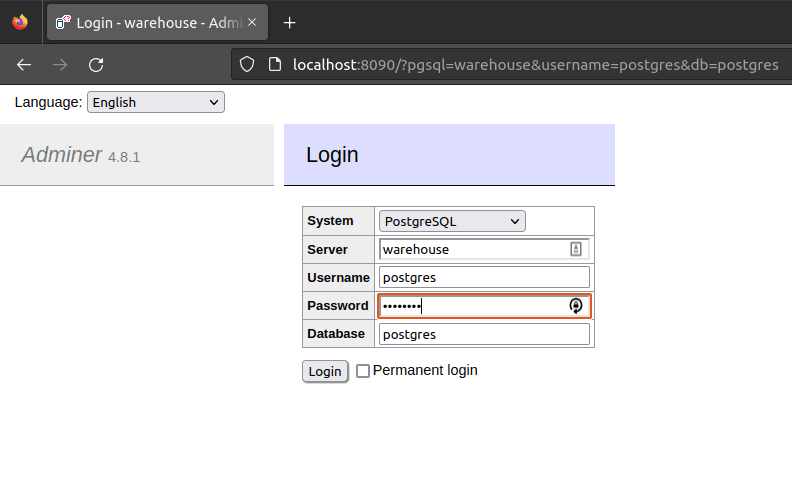Click the Server row label
This screenshot has width=792, height=478.
pos(327,250)
